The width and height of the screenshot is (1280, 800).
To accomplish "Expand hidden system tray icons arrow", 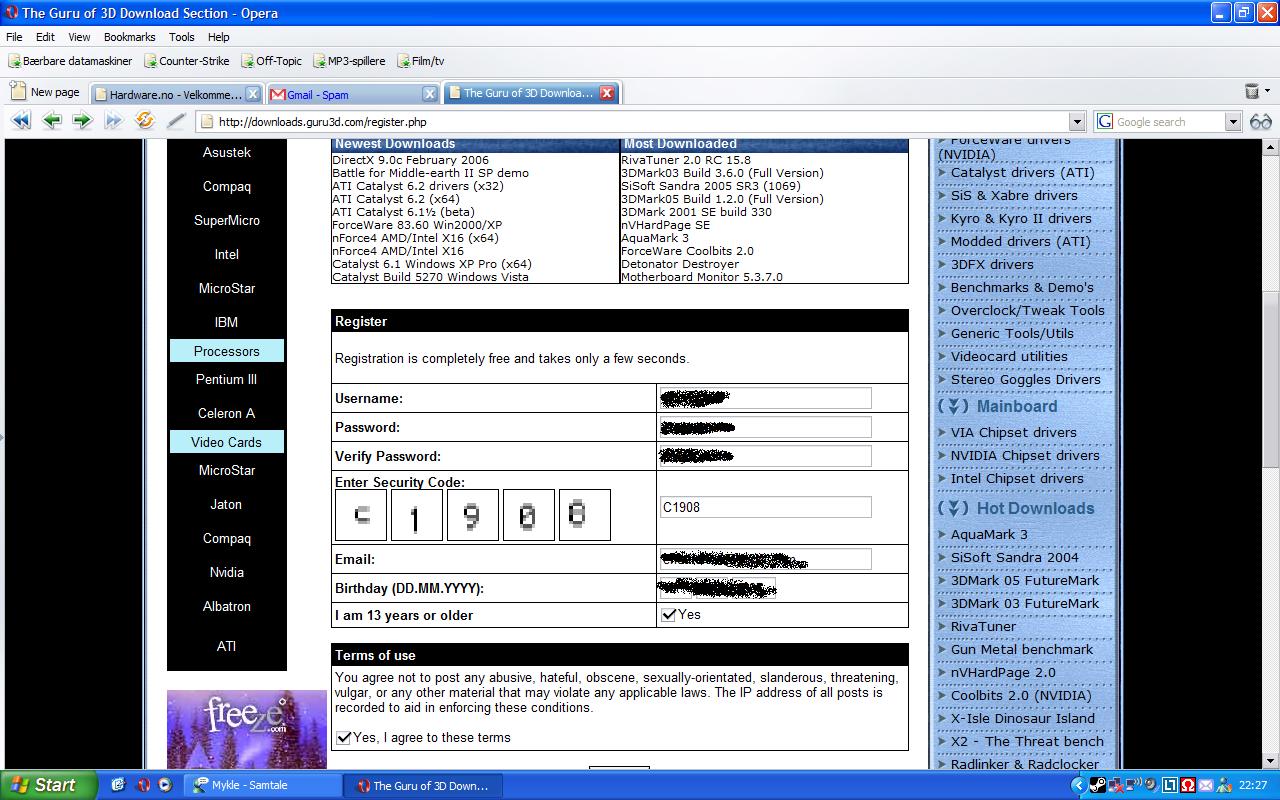I will tap(1078, 785).
